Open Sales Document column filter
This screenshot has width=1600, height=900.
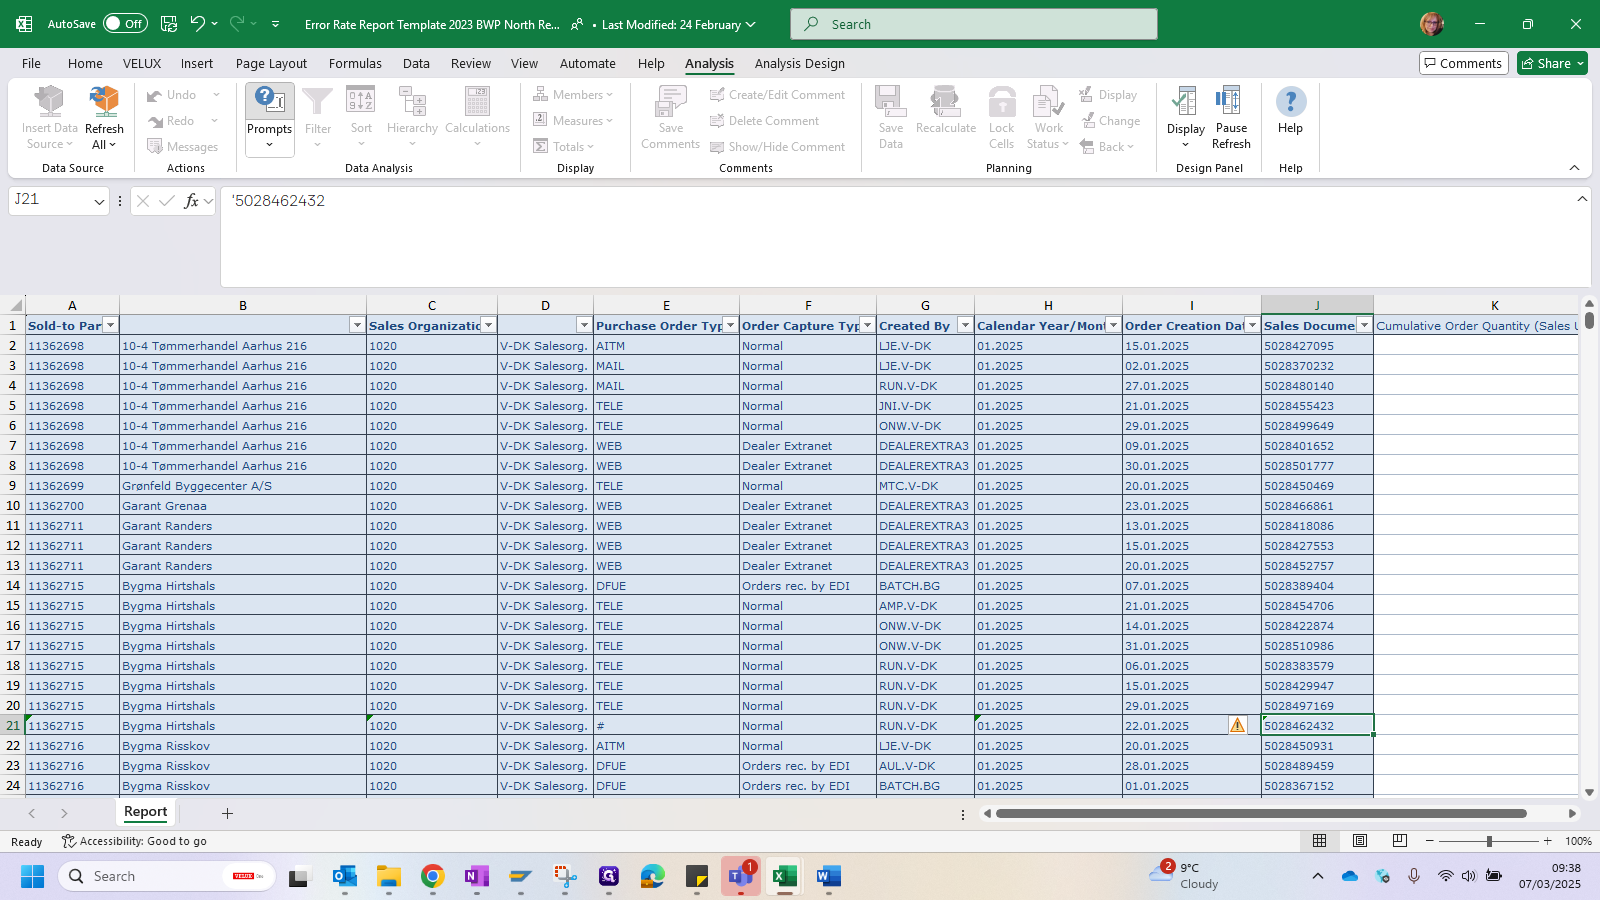point(1364,325)
